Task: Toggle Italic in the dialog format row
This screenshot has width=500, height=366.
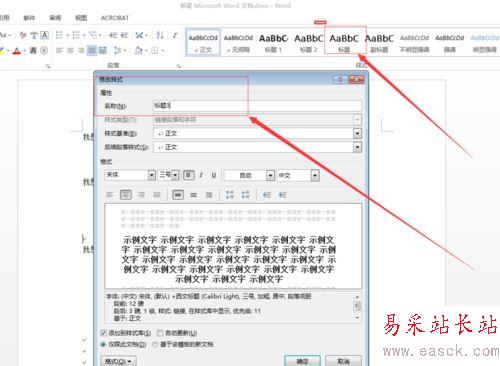Action: (201, 175)
